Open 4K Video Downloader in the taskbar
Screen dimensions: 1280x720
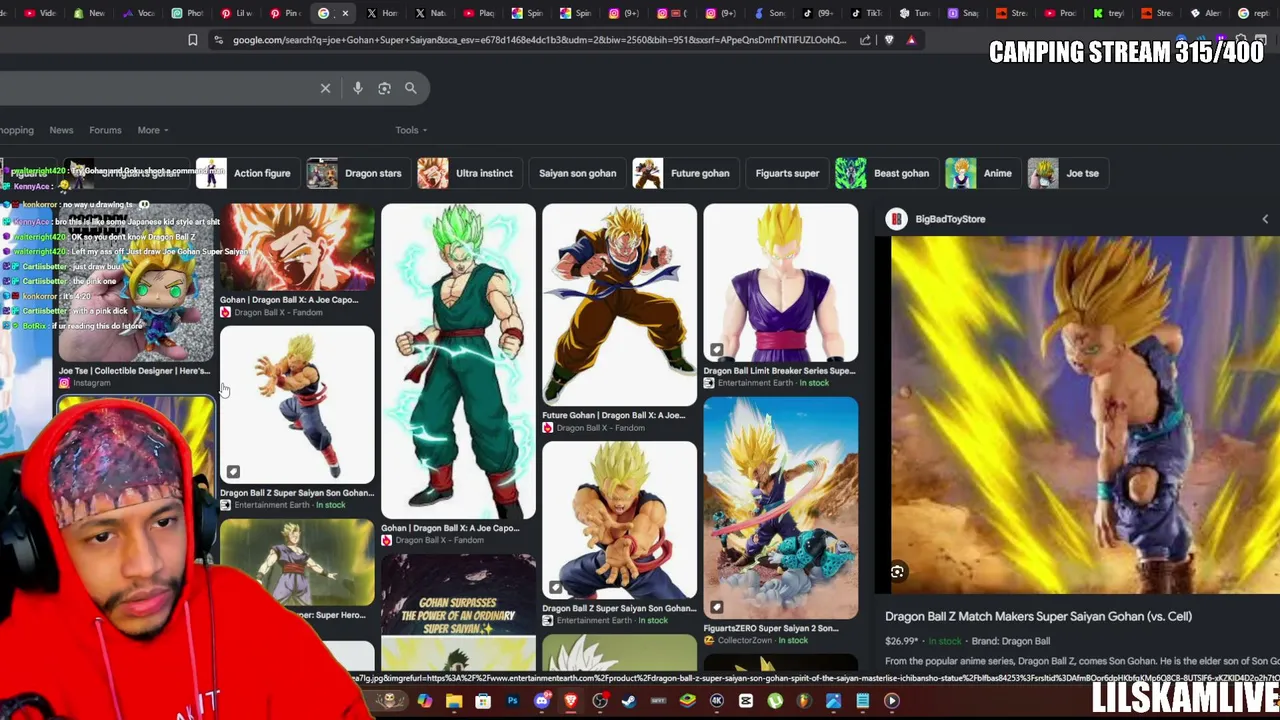point(717,701)
